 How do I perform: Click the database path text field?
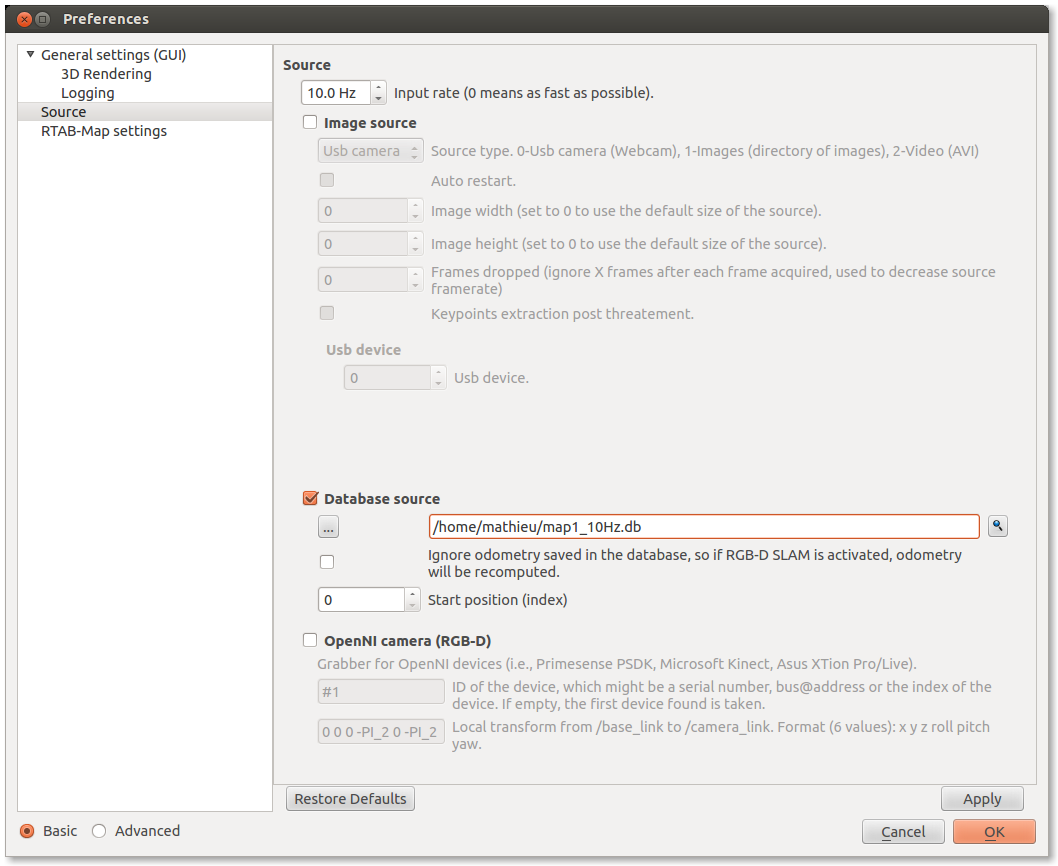pyautogui.click(x=703, y=527)
